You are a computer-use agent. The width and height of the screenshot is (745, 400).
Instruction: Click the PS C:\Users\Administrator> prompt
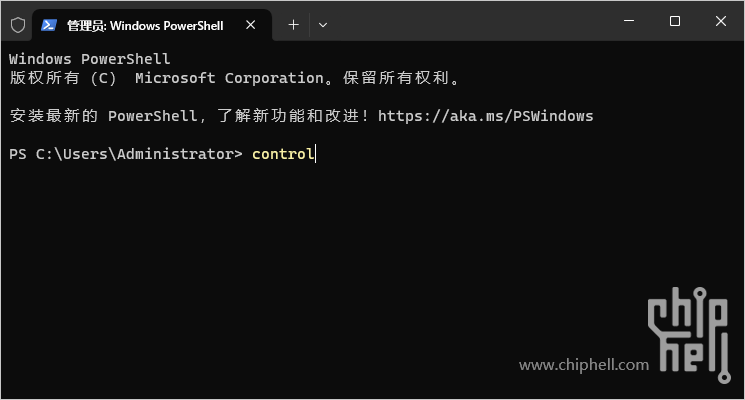coord(125,154)
